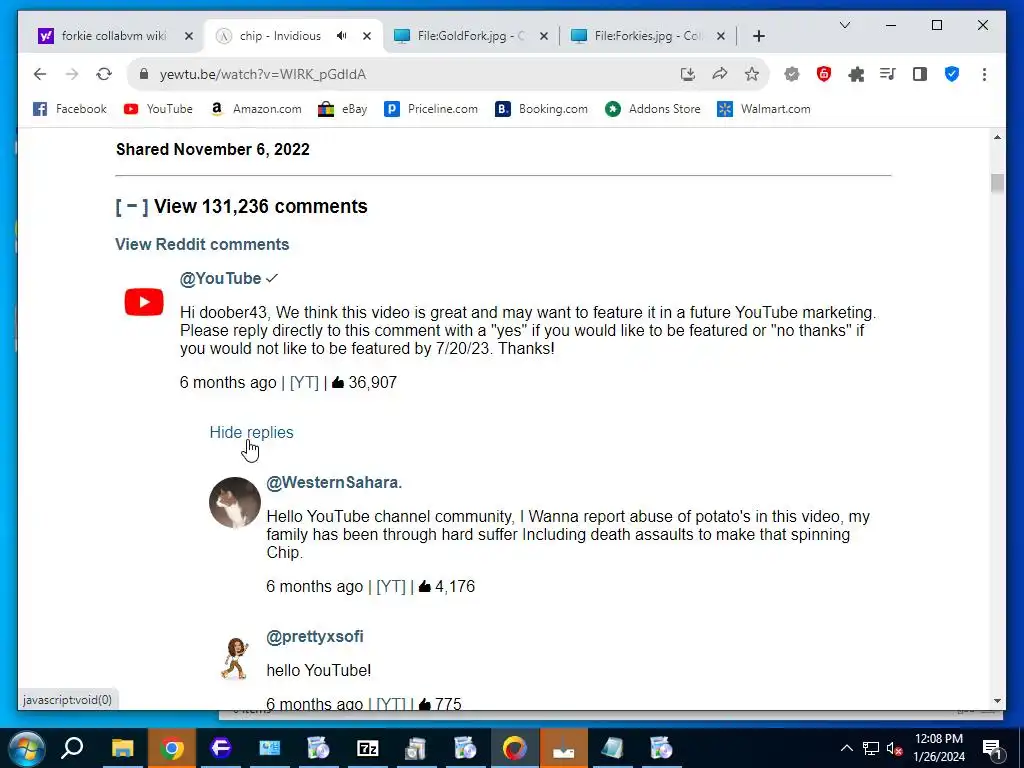Click View Reddit comments link
The image size is (1024, 768).
pyautogui.click(x=202, y=244)
